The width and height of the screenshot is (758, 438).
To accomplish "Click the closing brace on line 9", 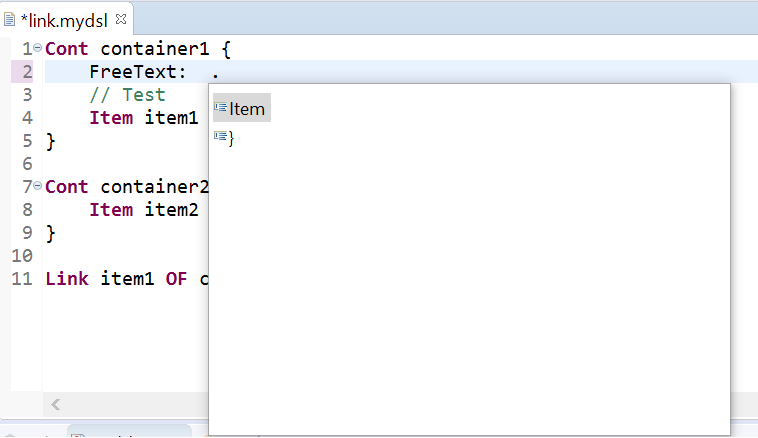I will coord(51,233).
